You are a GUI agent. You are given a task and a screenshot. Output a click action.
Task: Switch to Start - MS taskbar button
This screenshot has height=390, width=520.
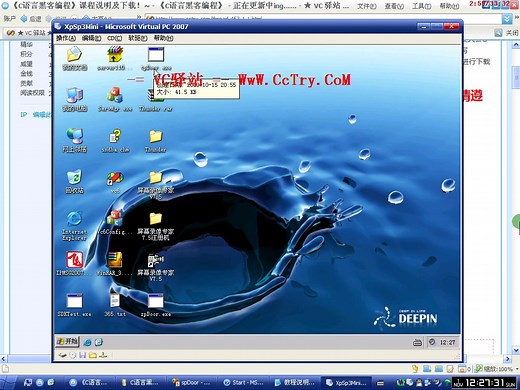244,383
